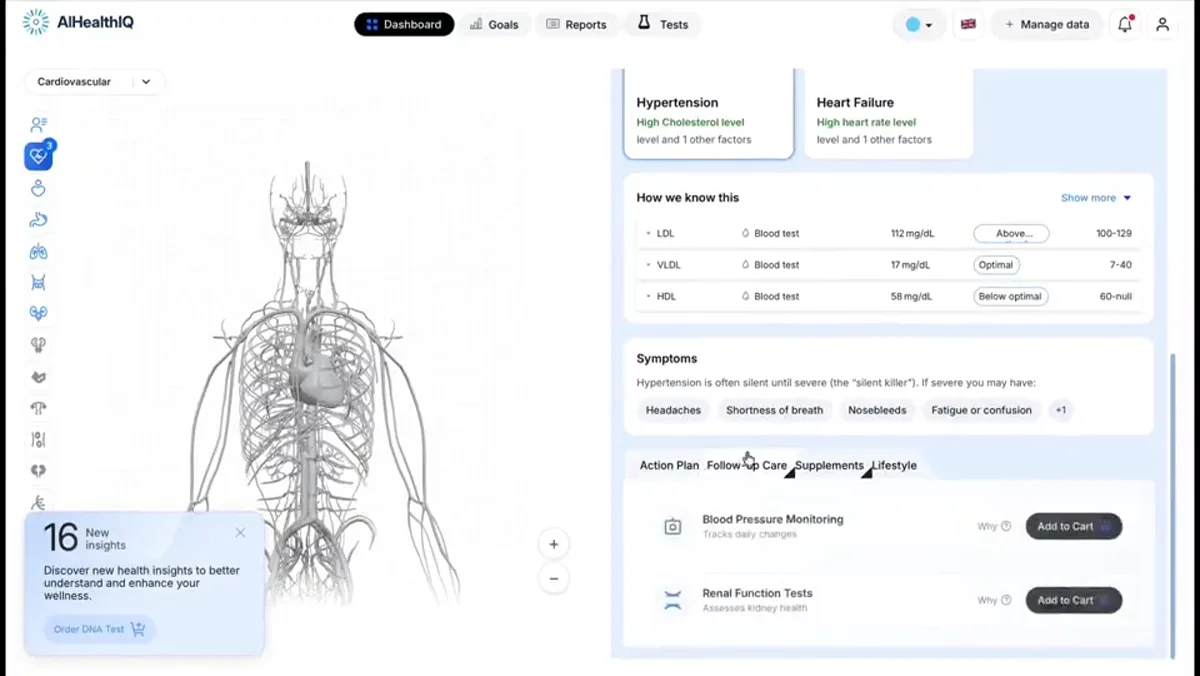Click the 112 mg/dL LDL value
Screen dimensions: 1200x676
(912, 233)
